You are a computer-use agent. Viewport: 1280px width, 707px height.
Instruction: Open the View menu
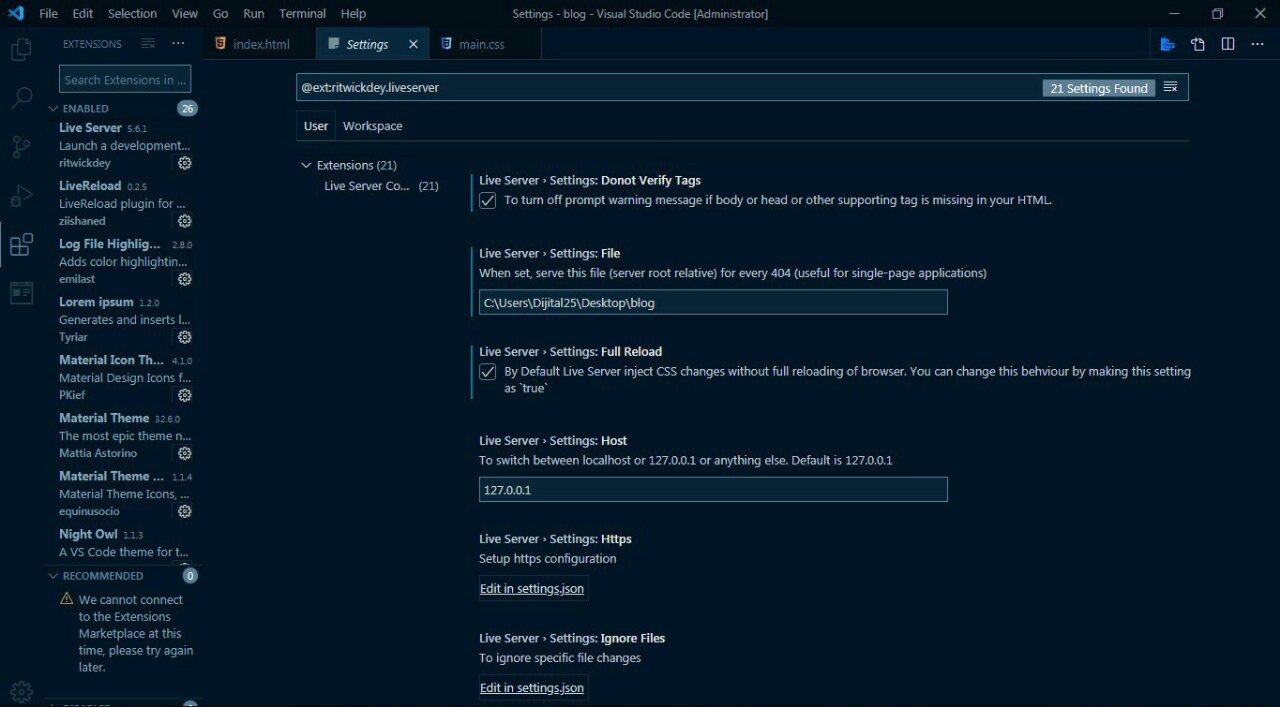(185, 13)
